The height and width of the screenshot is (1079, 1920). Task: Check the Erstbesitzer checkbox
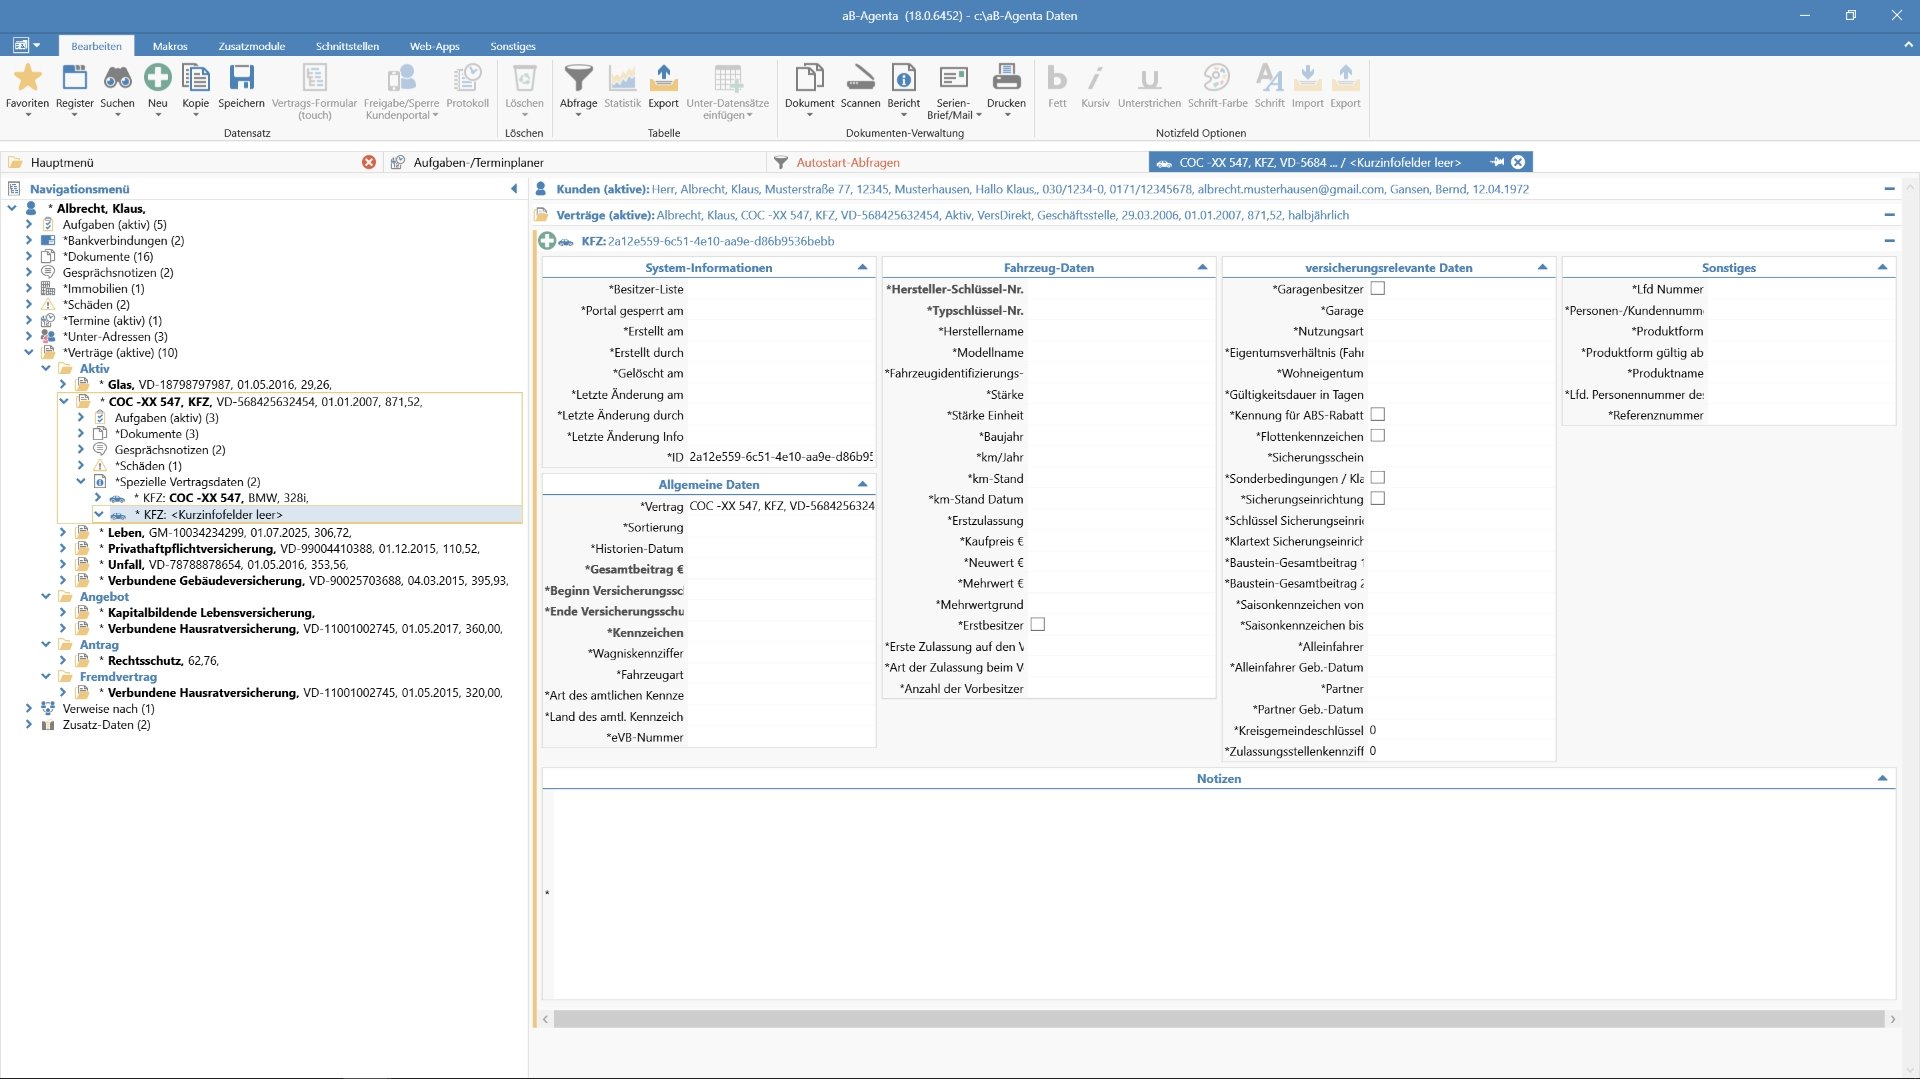pyautogui.click(x=1038, y=625)
